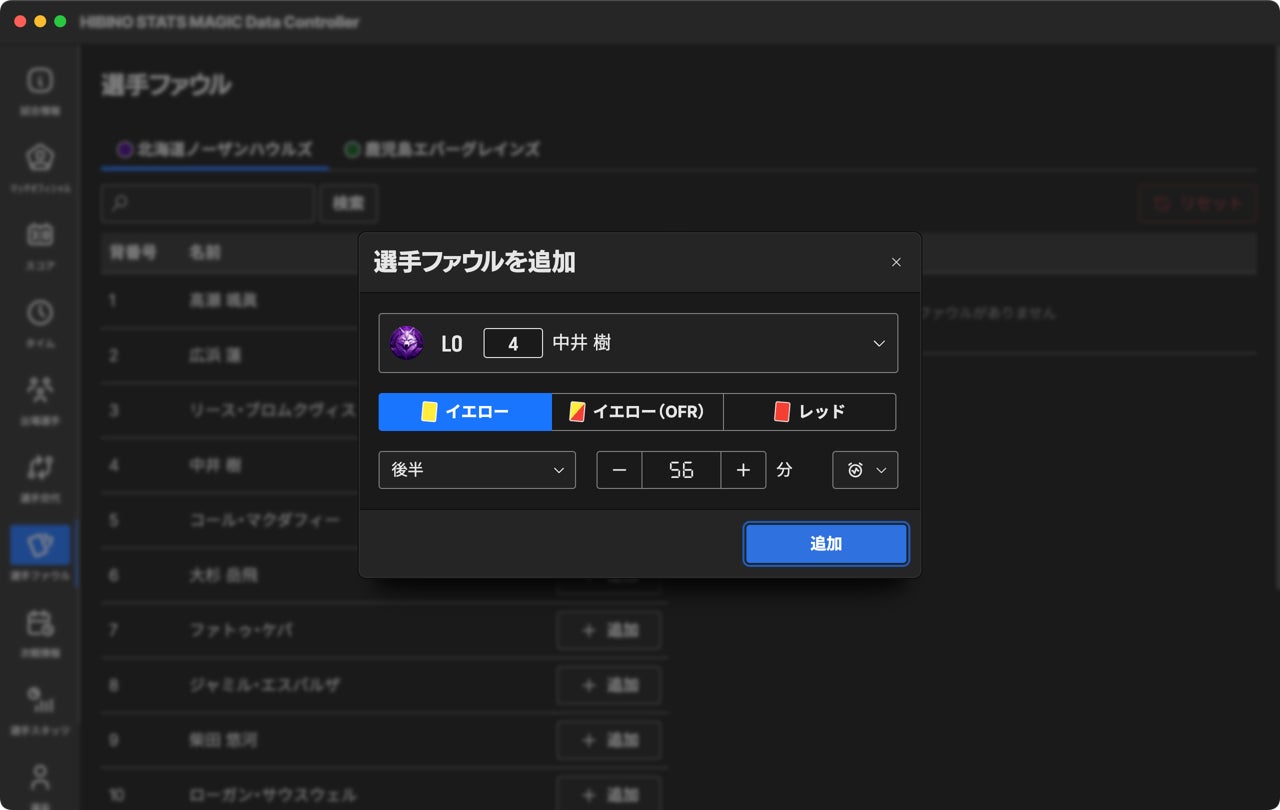Switch to the 北海道ノーザンハウルズ team tab
Image resolution: width=1280 pixels, height=810 pixels.
click(x=215, y=150)
